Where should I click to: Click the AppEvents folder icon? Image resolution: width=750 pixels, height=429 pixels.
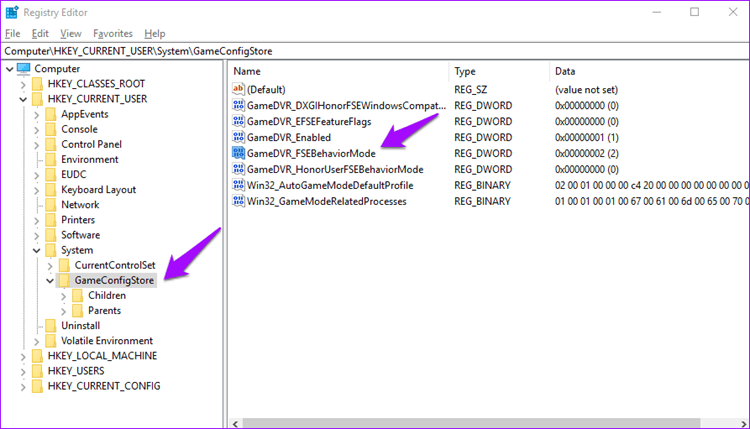pos(51,114)
